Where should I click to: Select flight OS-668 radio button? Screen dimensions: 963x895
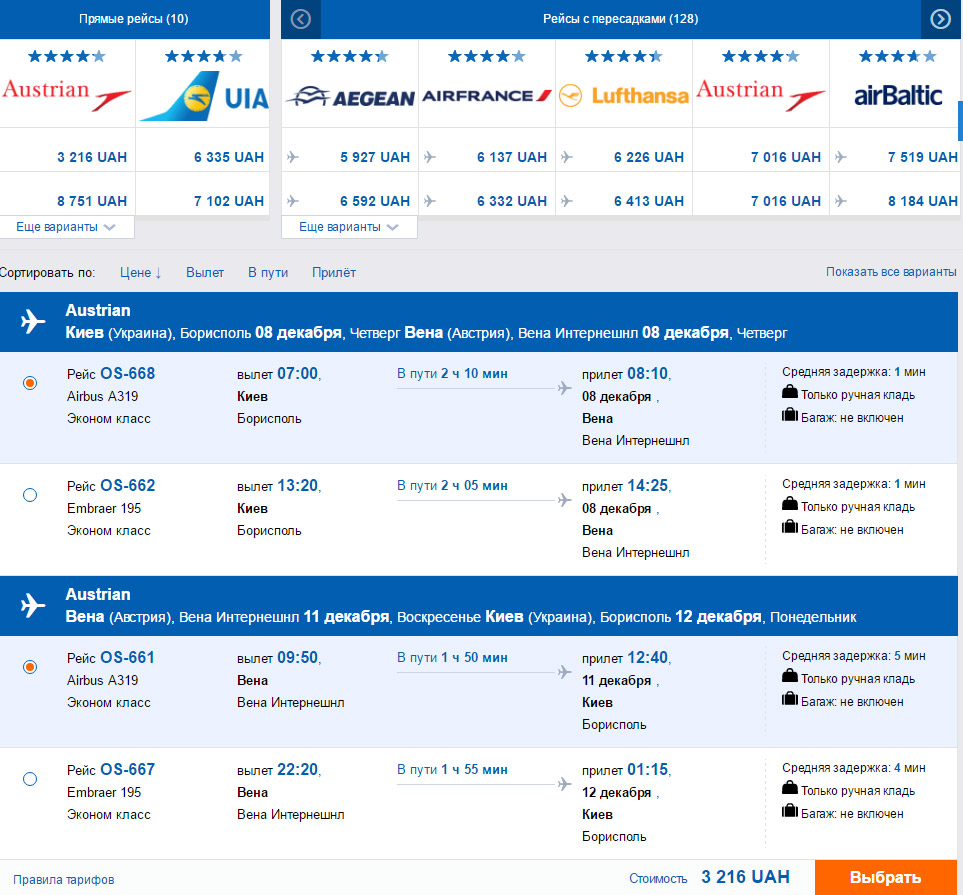(29, 383)
